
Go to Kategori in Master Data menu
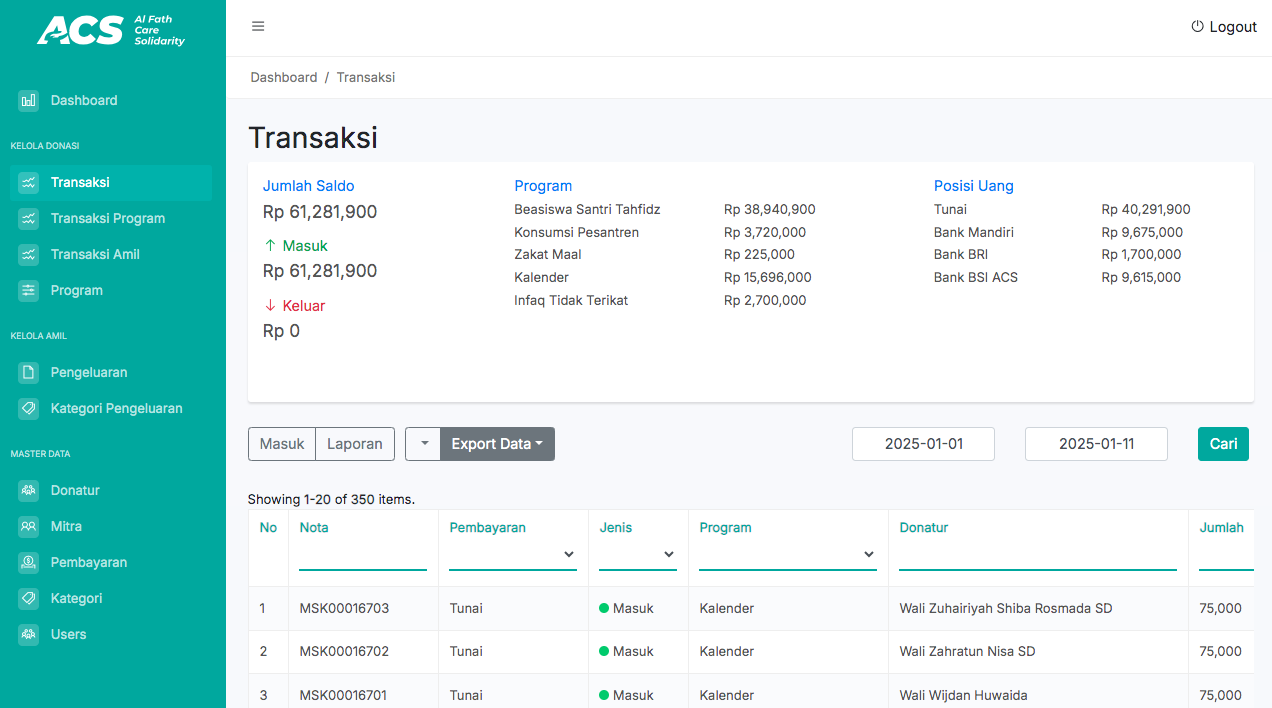pyautogui.click(x=77, y=598)
